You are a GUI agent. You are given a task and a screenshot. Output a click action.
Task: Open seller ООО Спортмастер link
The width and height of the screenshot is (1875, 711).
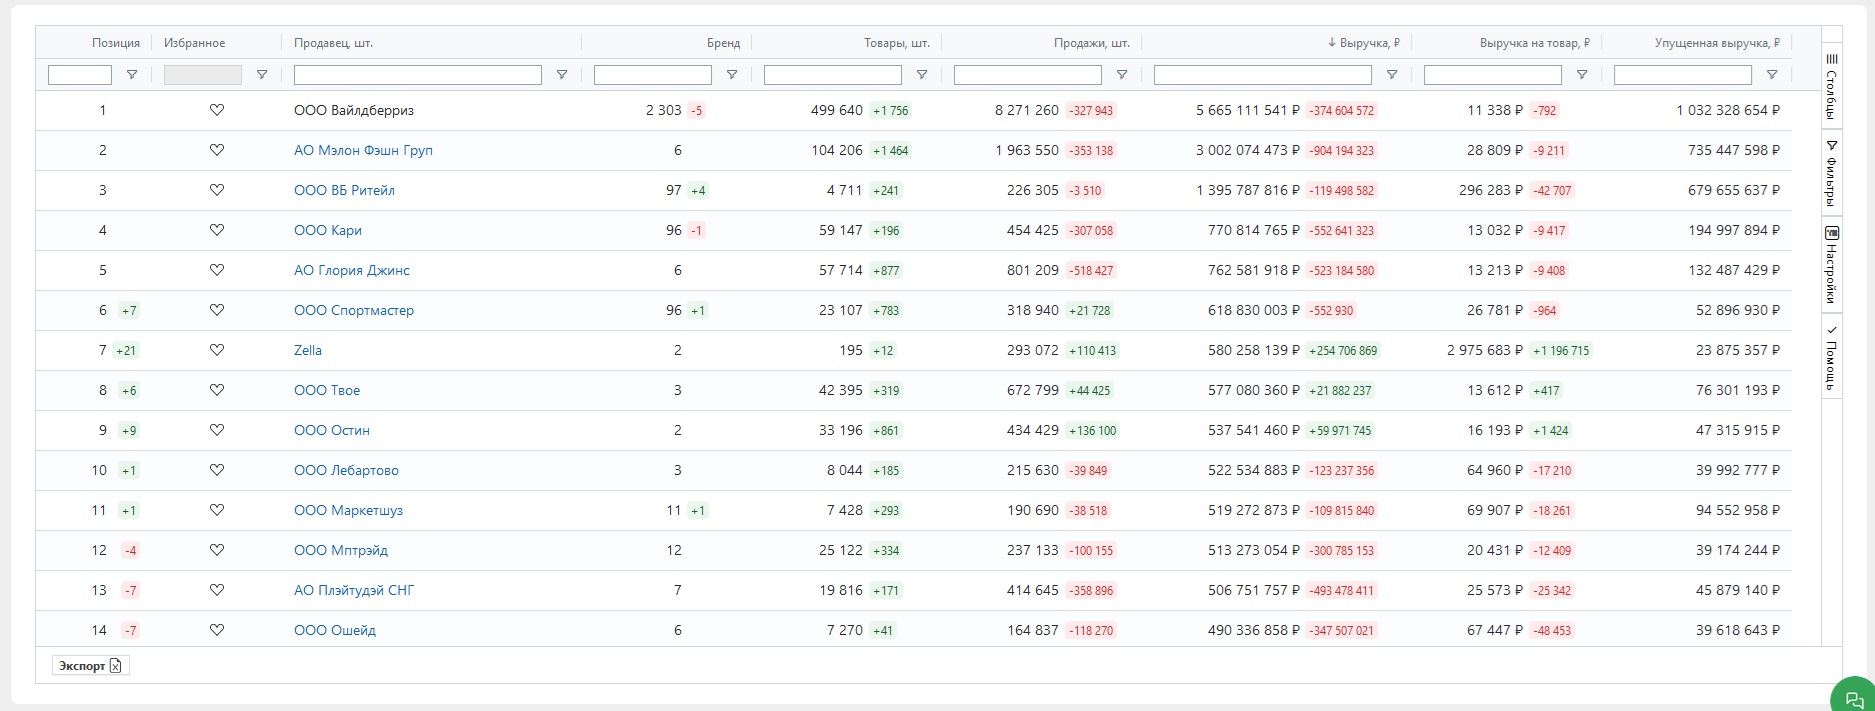(x=354, y=310)
